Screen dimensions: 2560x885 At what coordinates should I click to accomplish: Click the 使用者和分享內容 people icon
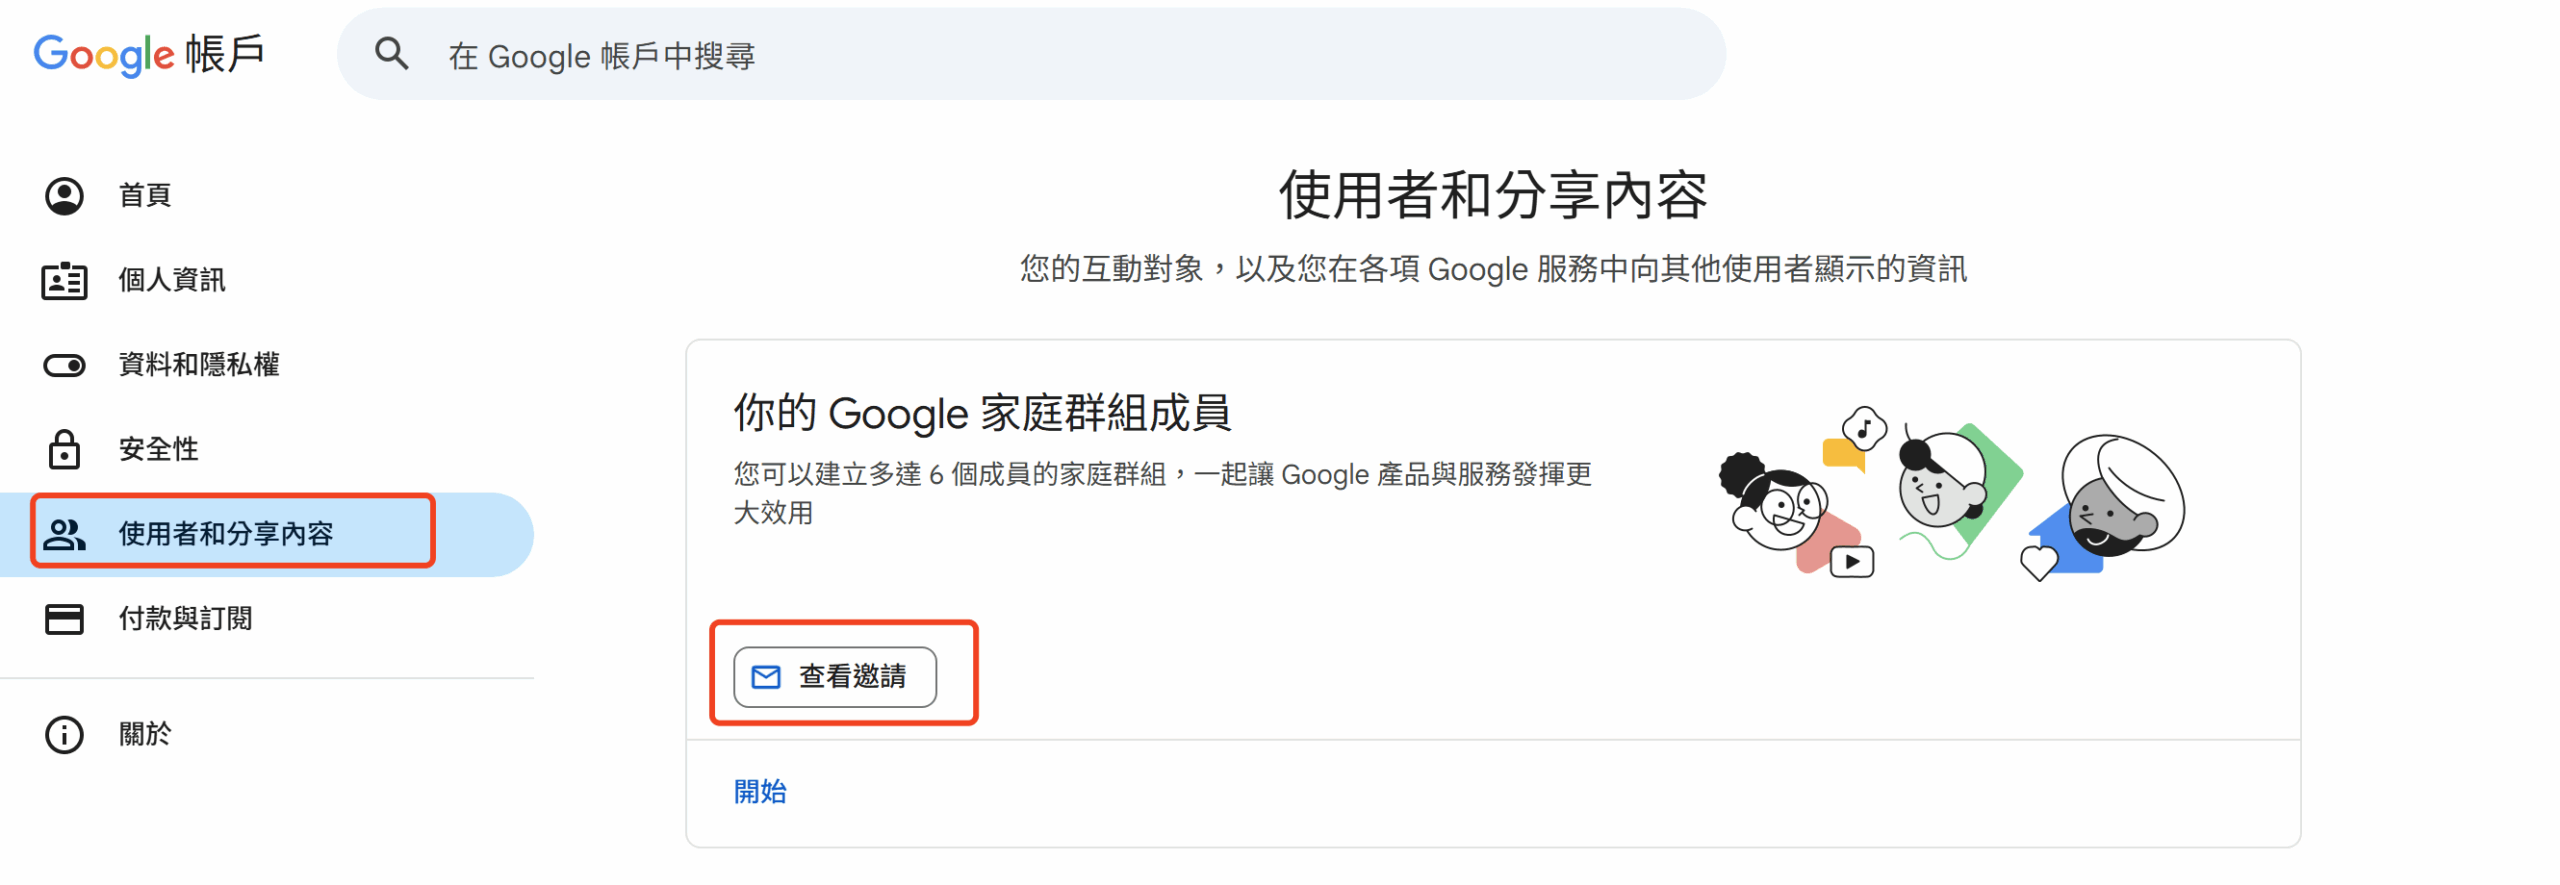point(64,534)
